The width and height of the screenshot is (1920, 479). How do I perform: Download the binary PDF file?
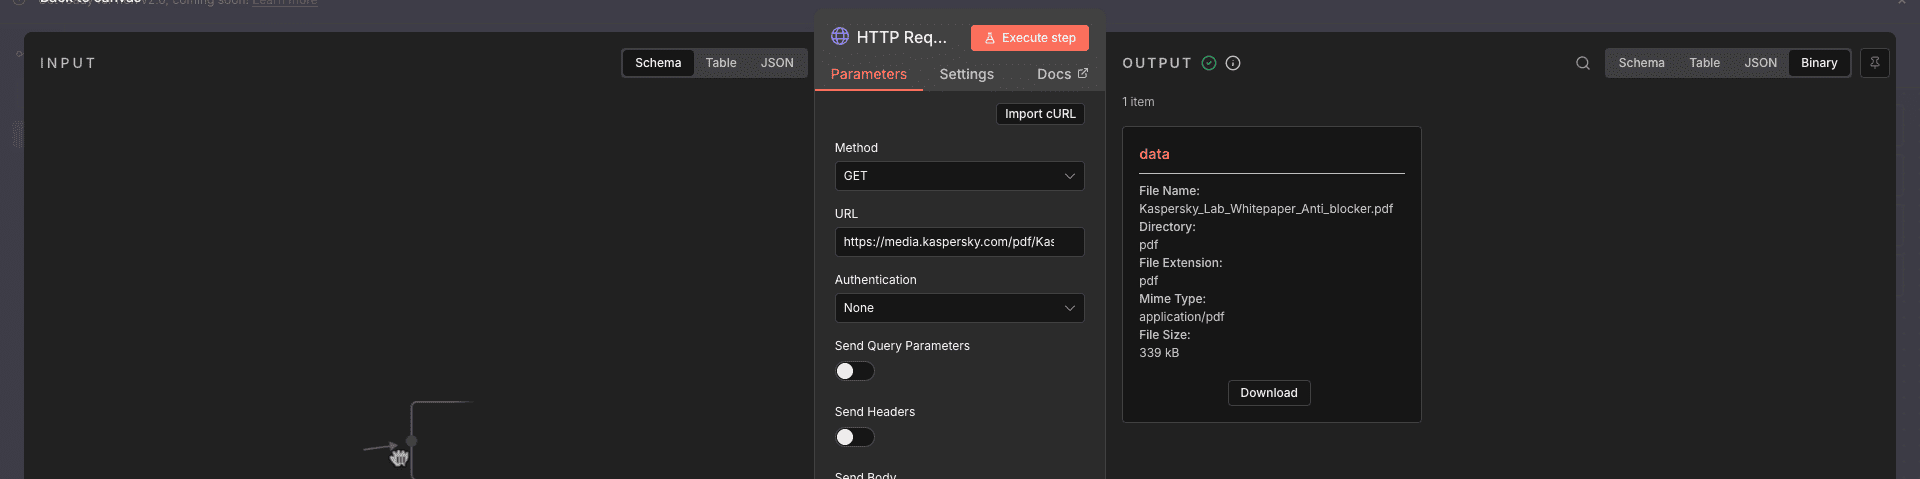point(1269,393)
